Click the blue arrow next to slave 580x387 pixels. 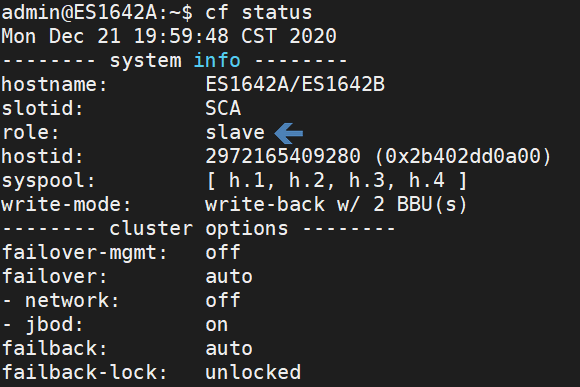point(289,133)
